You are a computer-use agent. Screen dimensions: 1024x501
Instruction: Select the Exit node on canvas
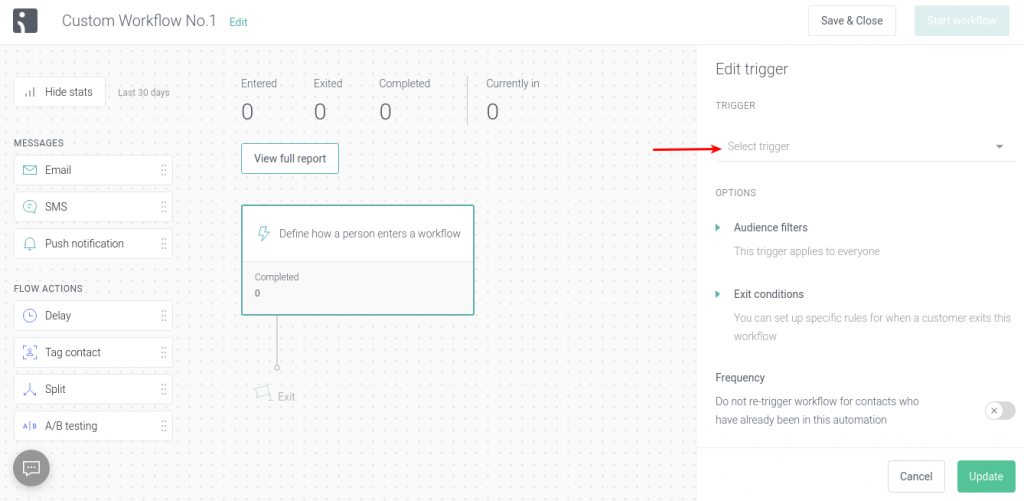pos(275,396)
